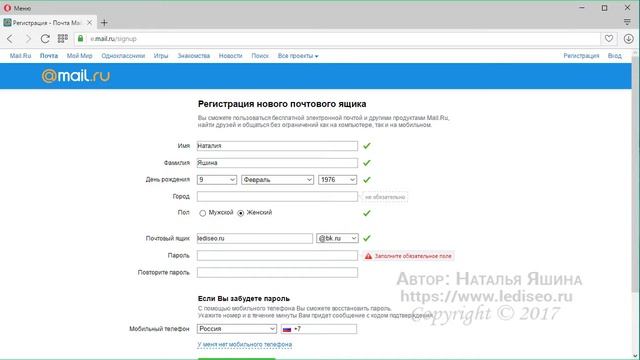Click the Russian flag icon in phone field
Screen dimensions: 640x360
(x=287, y=329)
